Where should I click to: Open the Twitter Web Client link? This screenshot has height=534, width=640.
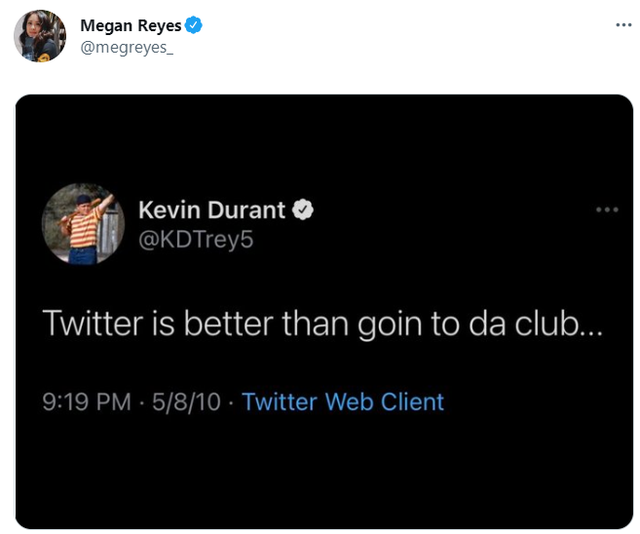(342, 402)
